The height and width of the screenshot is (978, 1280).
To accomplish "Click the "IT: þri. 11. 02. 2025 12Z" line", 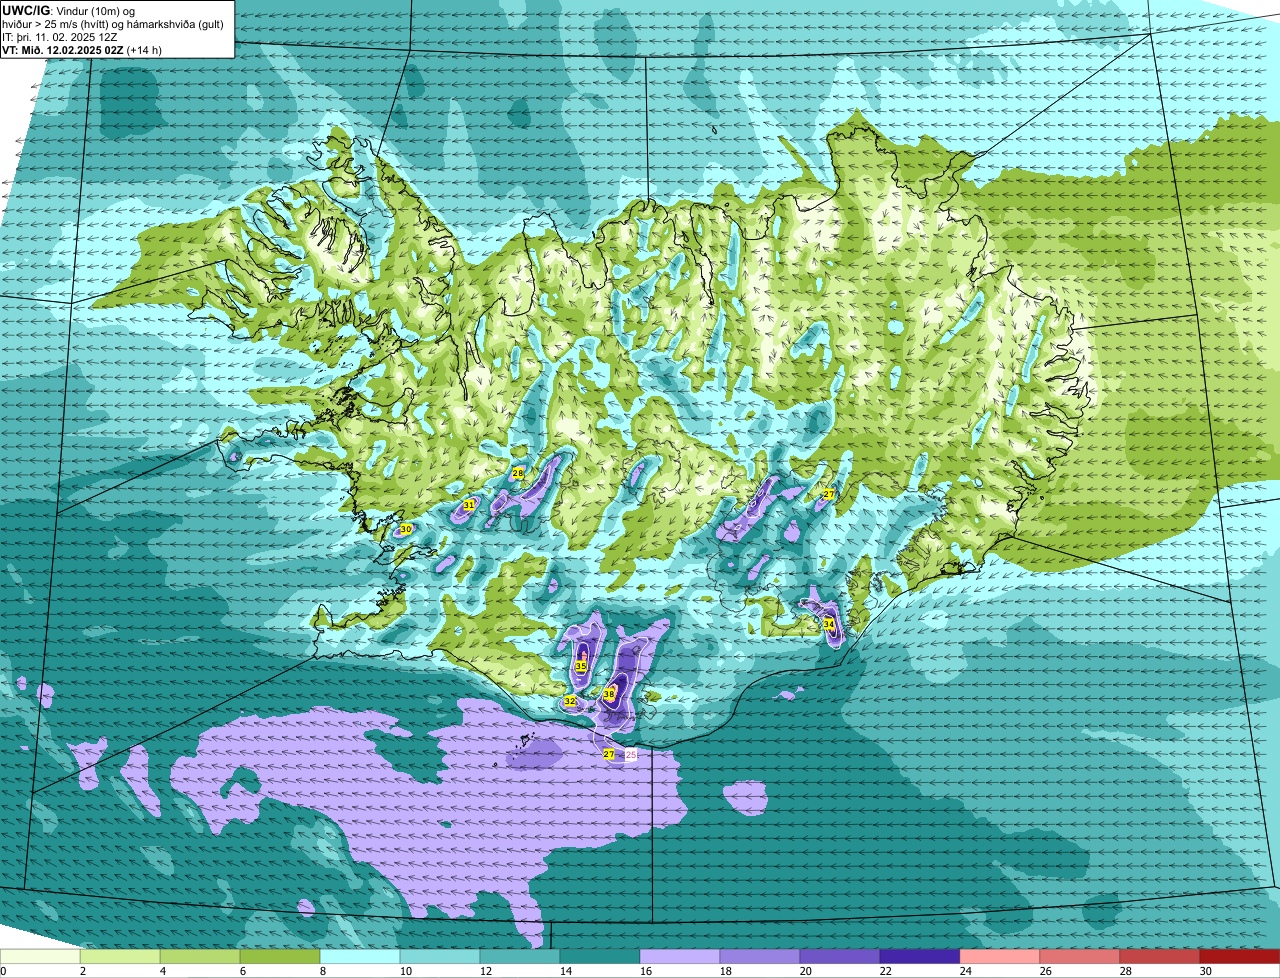I will tap(62, 36).
